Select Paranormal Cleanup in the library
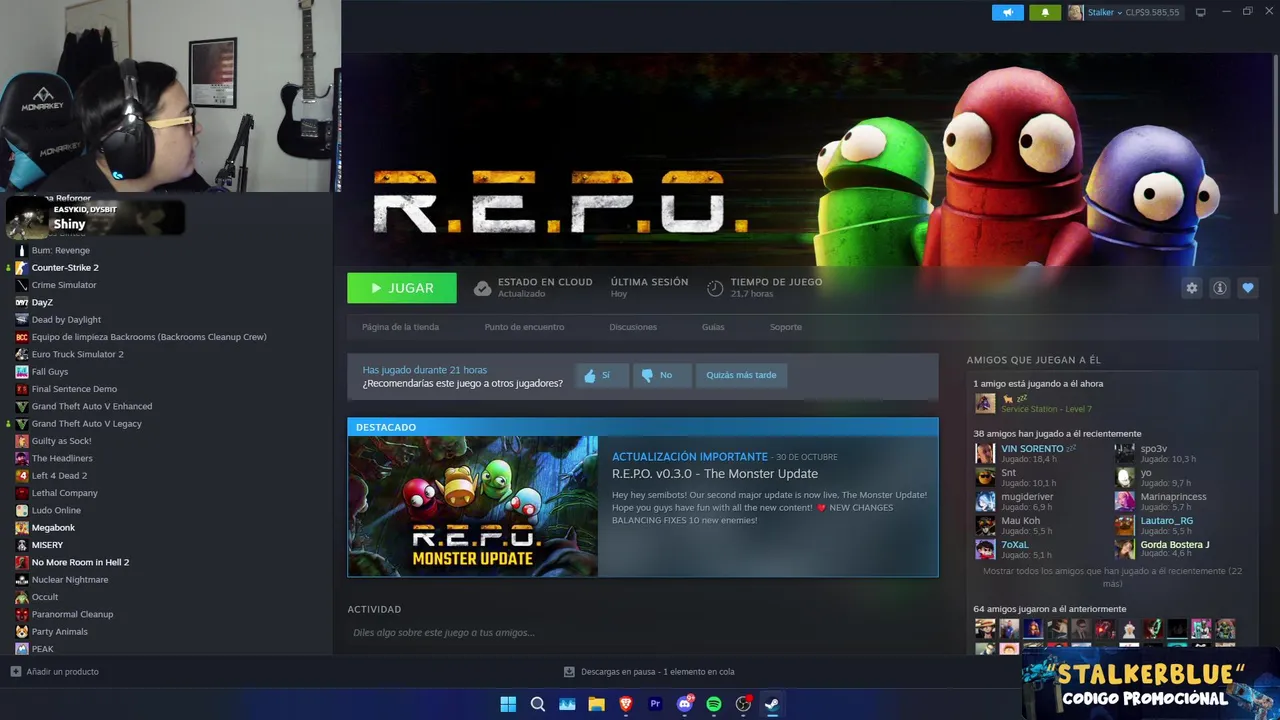Viewport: 1280px width, 720px height. pyautogui.click(x=72, y=614)
